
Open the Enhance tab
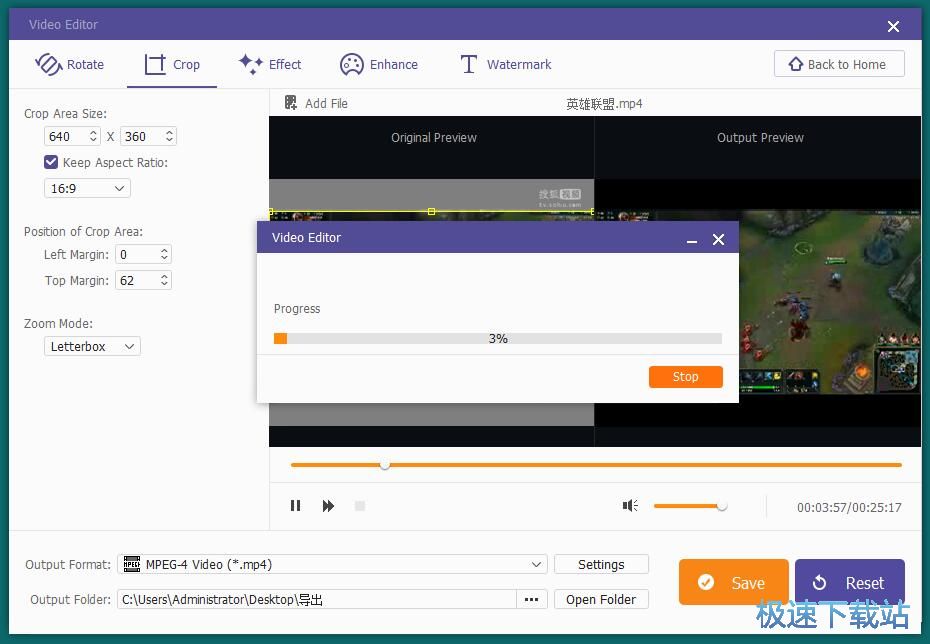coord(378,64)
